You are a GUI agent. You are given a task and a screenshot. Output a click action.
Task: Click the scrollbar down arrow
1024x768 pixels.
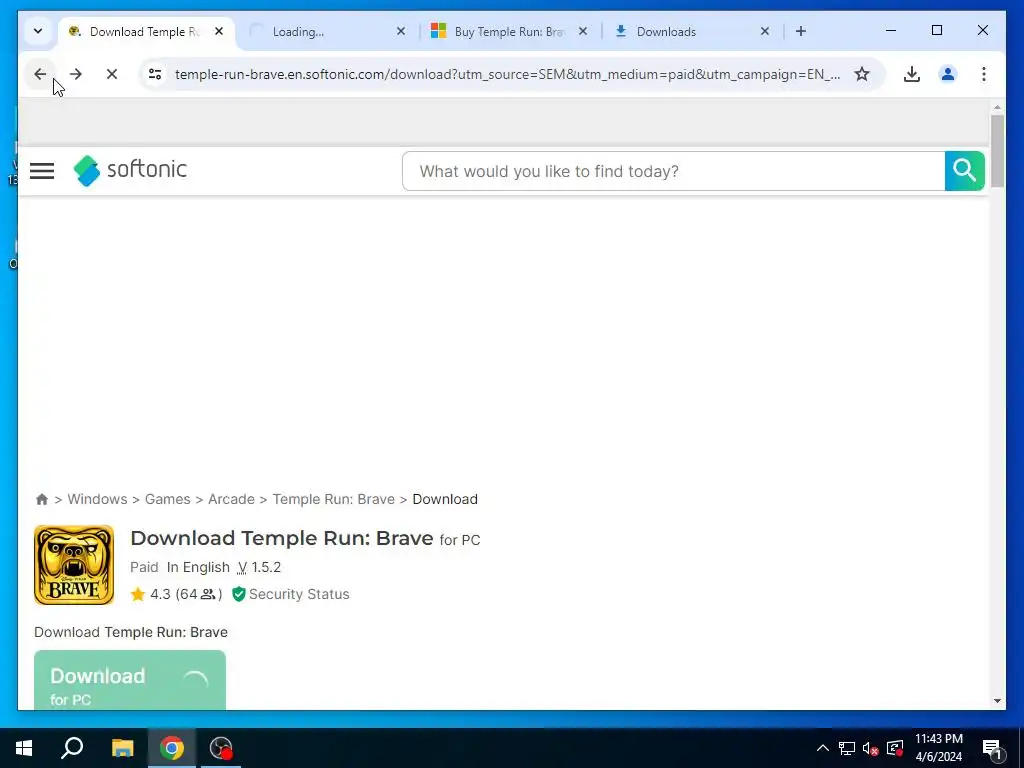(x=997, y=701)
